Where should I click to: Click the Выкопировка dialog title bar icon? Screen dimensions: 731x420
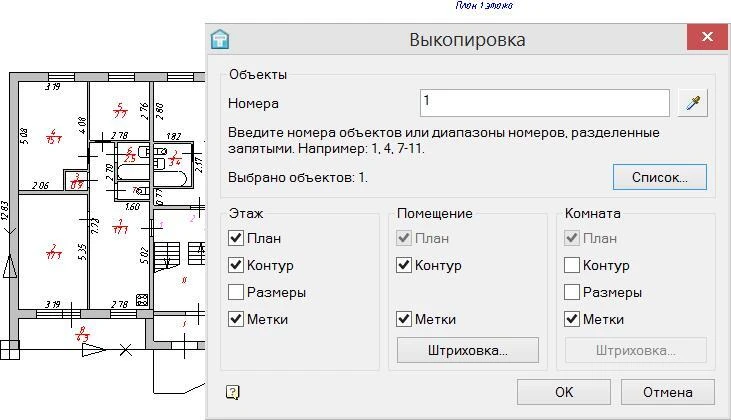[220, 39]
